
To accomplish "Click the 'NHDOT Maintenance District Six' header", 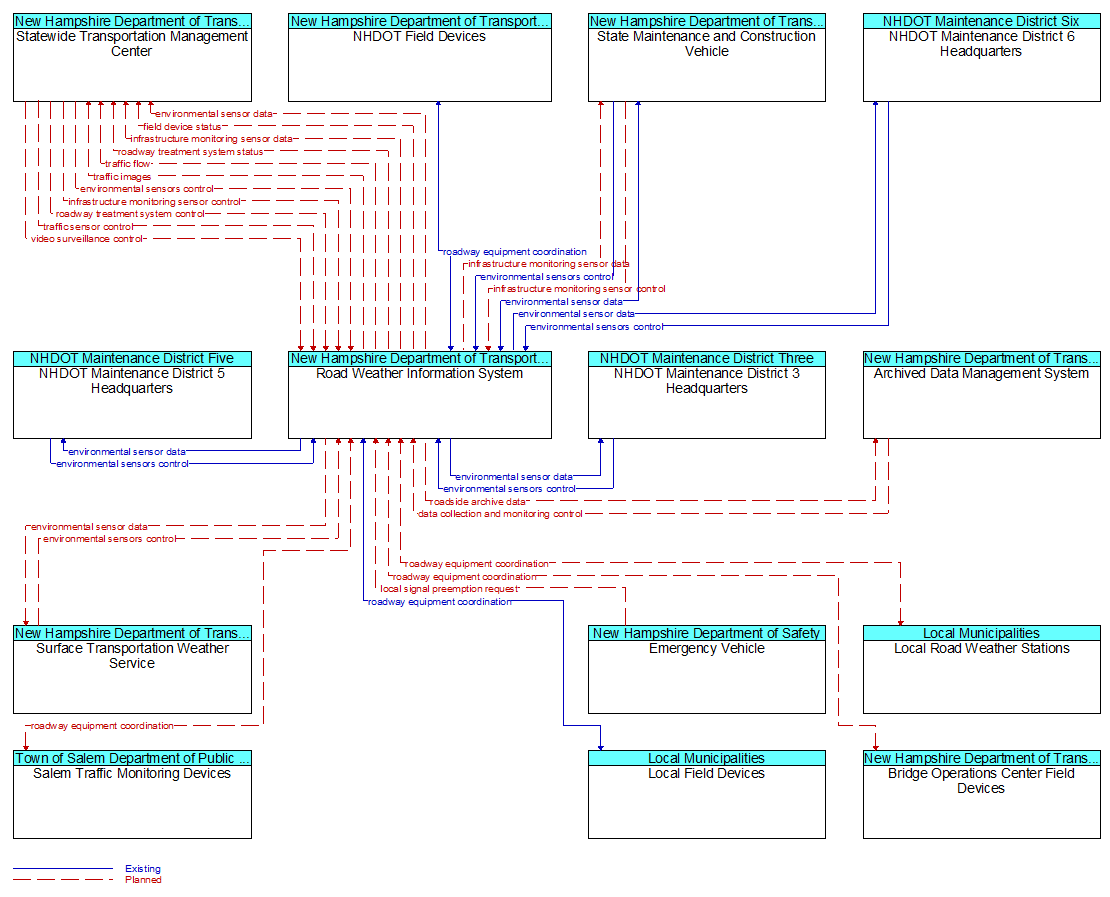I will coord(981,21).
